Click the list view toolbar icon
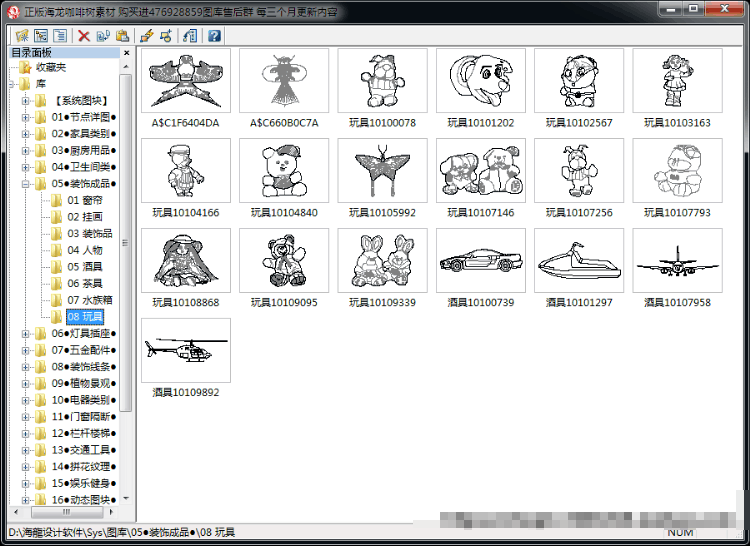The width and height of the screenshot is (750, 546). click(60, 35)
